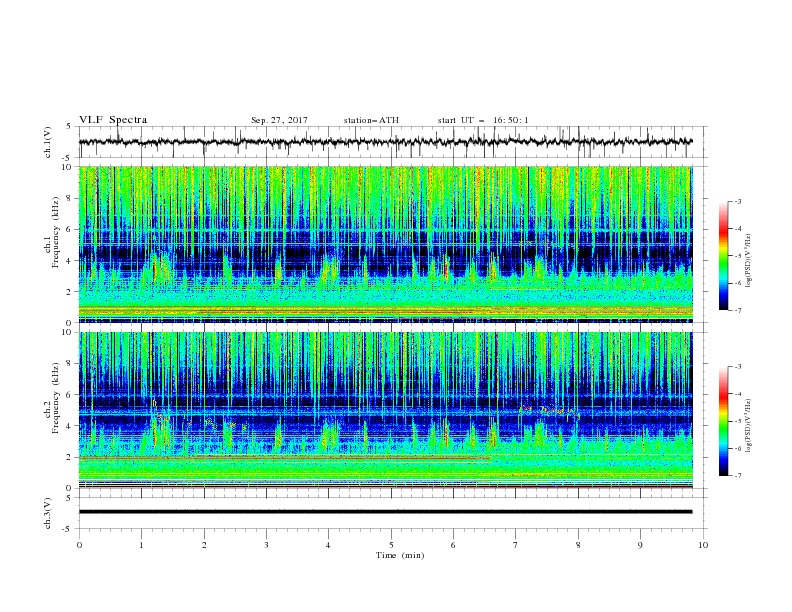
Task: Click the time axis tick label '10'
Action: pyautogui.click(x=703, y=545)
